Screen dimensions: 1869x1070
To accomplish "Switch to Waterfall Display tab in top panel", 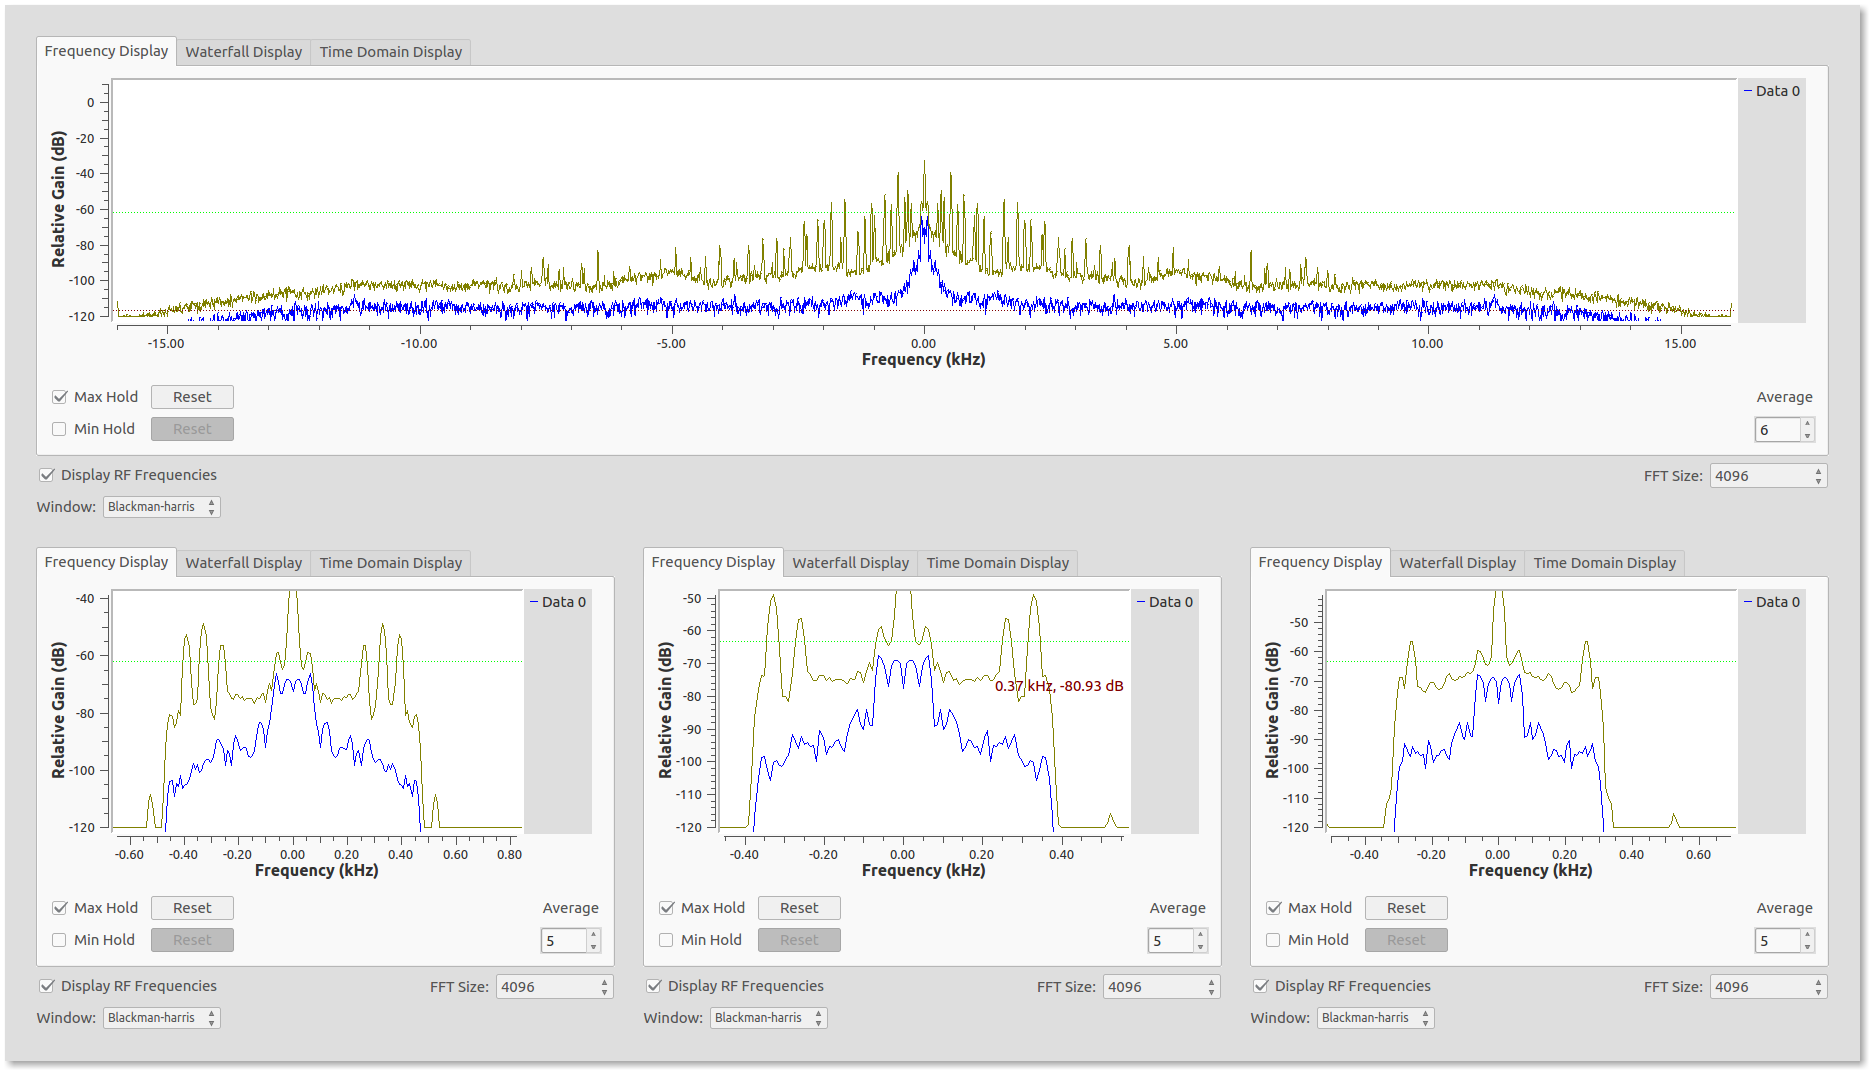I will click(244, 52).
